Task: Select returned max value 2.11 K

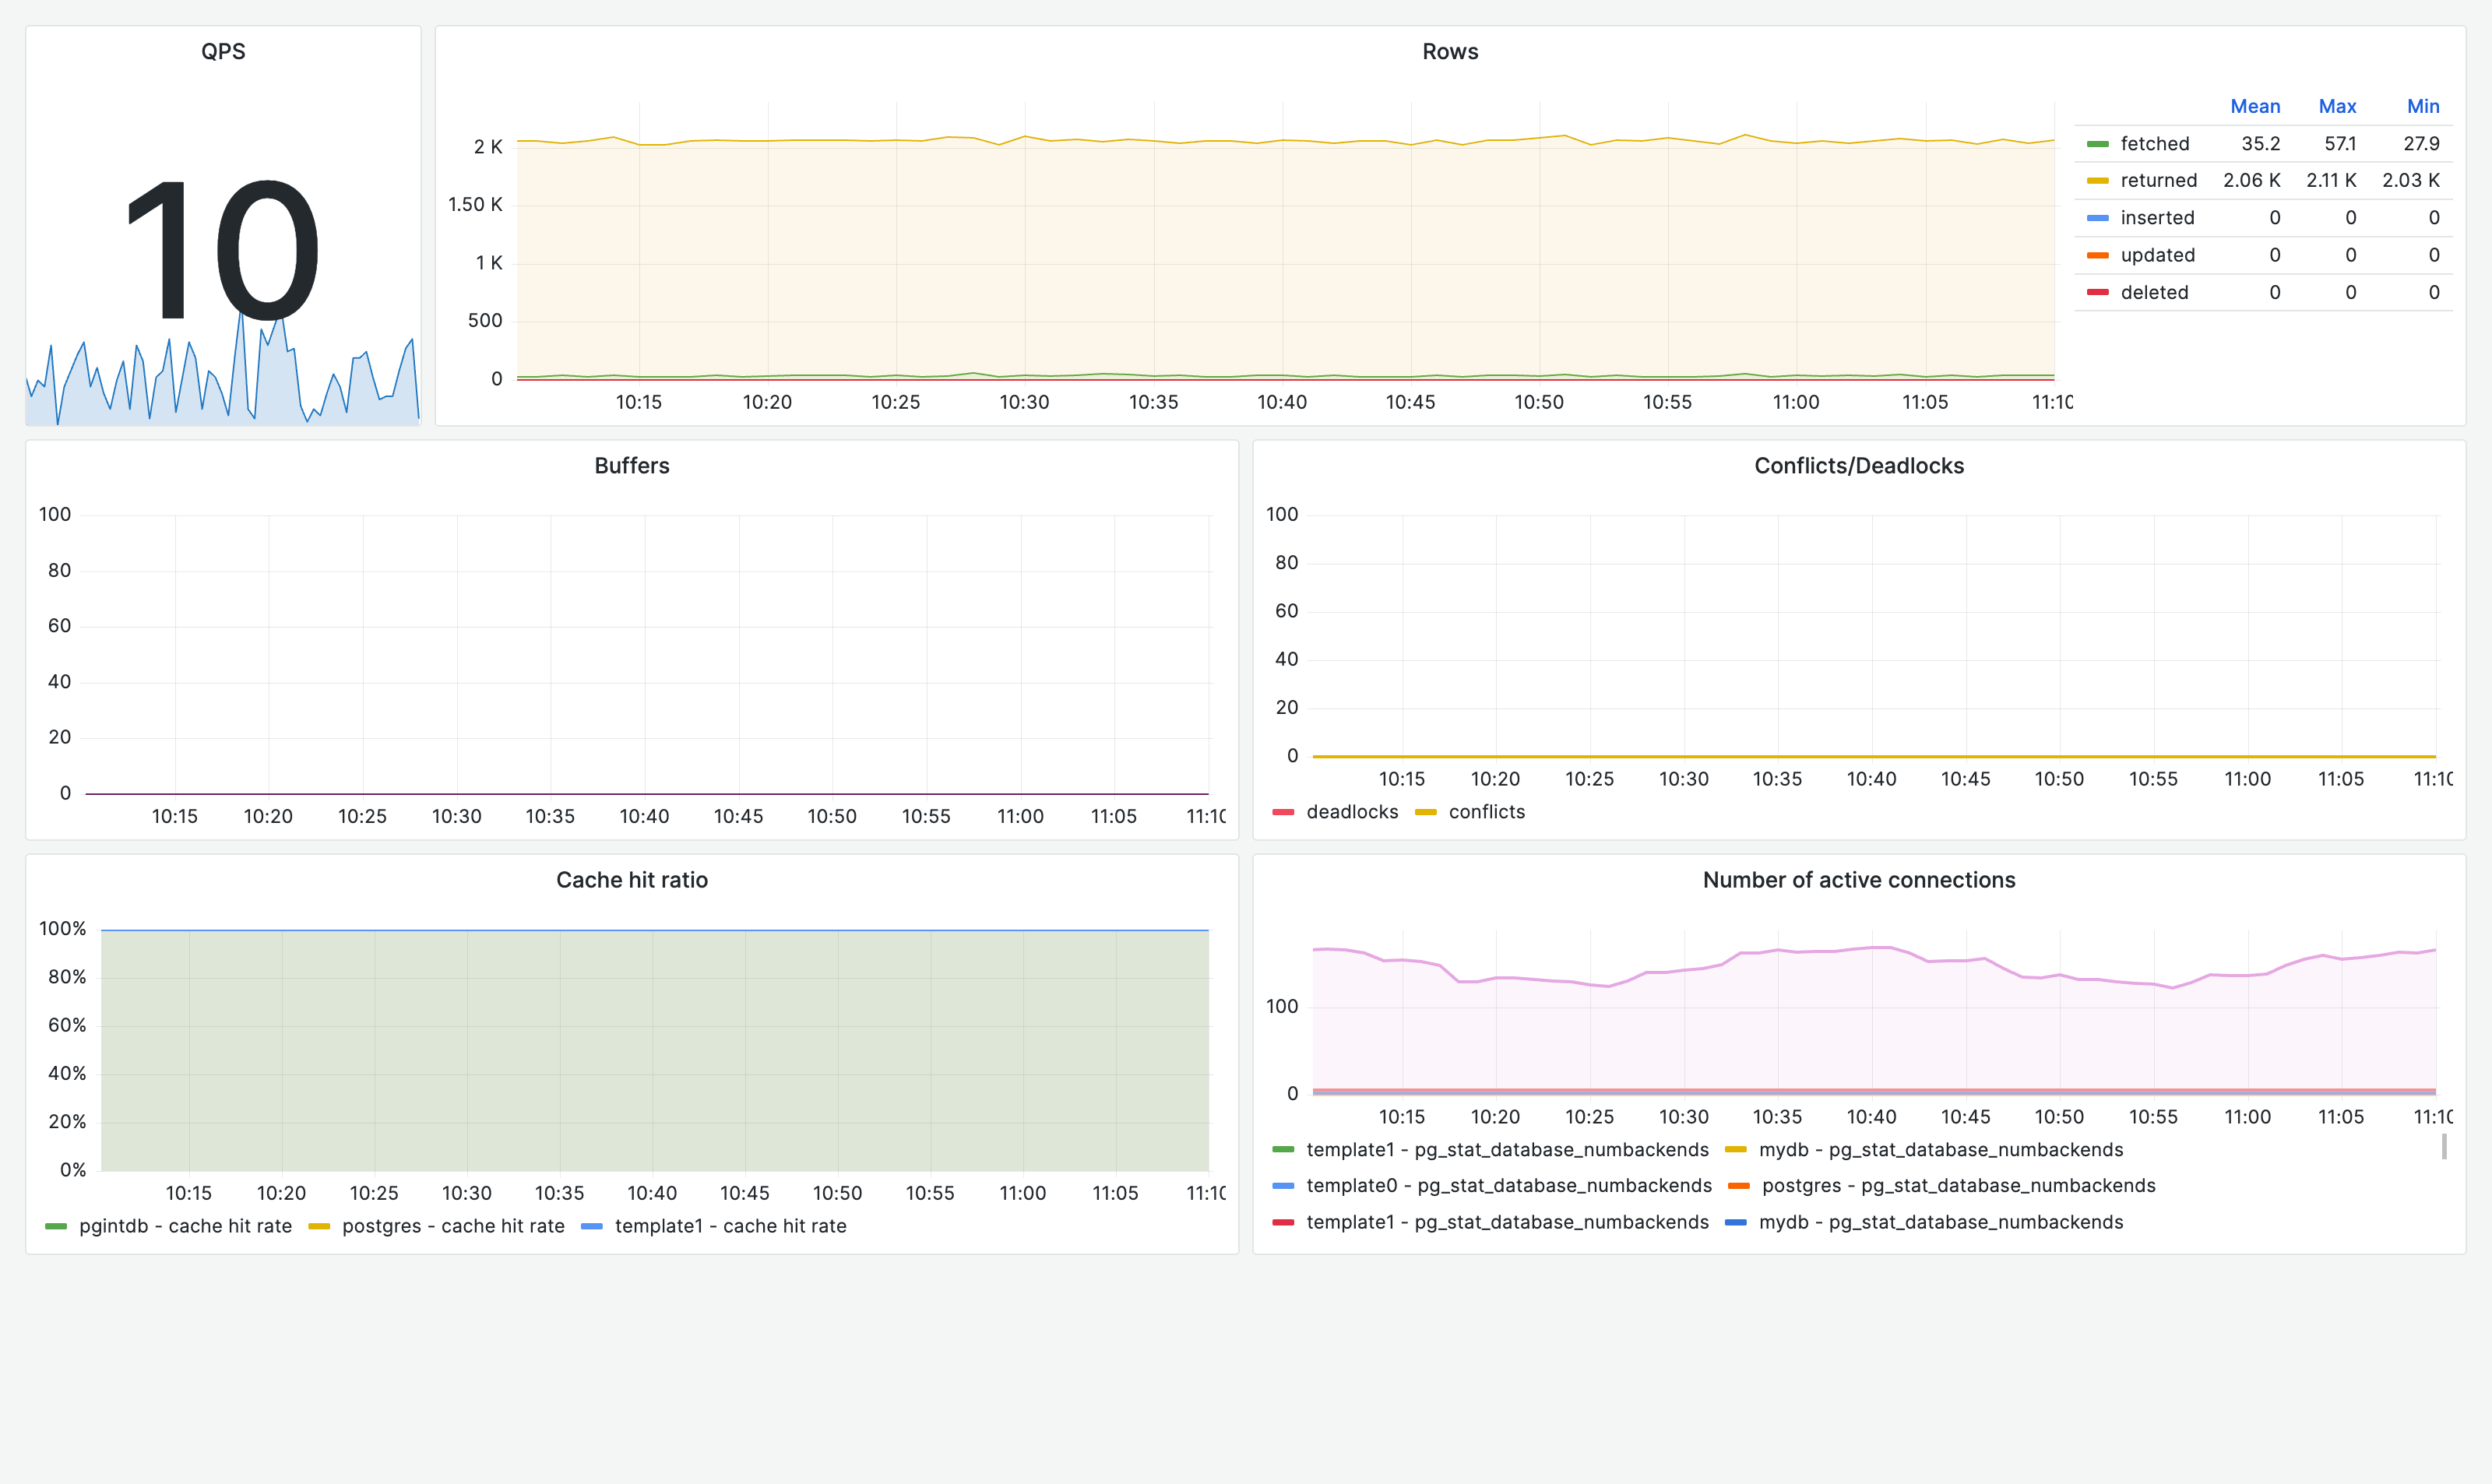Action: point(2331,180)
